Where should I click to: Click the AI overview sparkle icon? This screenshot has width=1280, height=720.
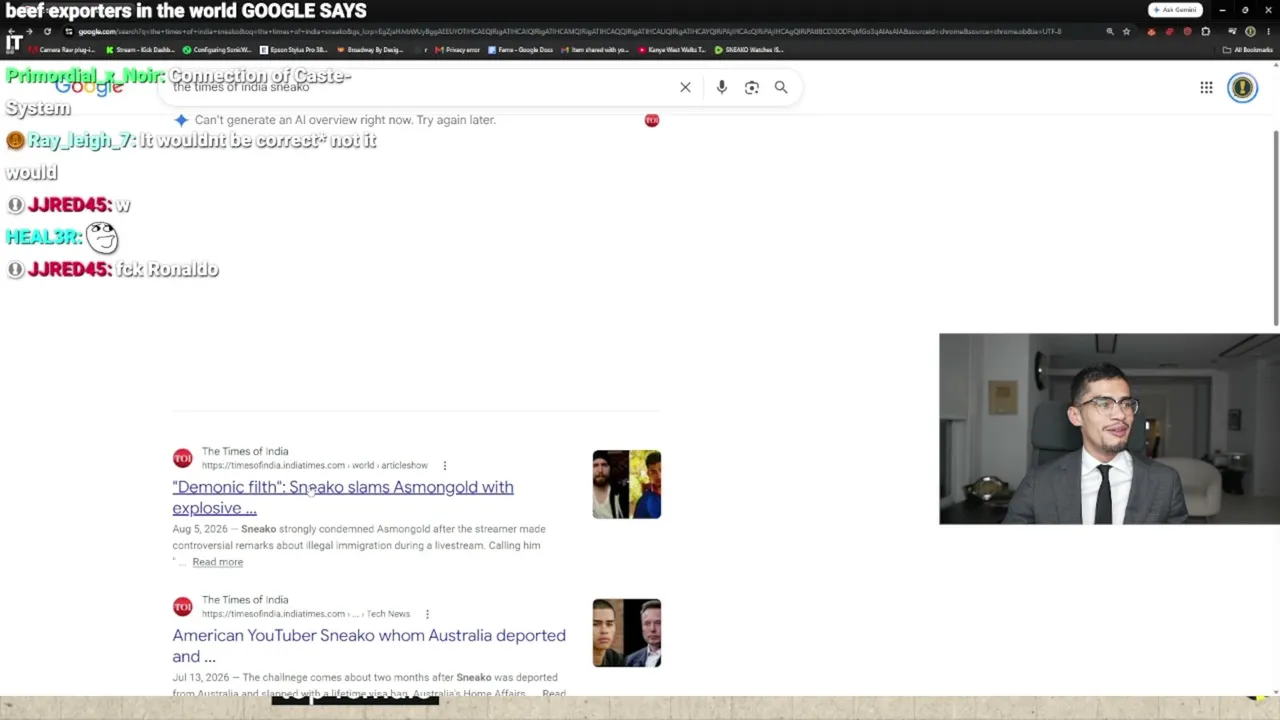181,120
